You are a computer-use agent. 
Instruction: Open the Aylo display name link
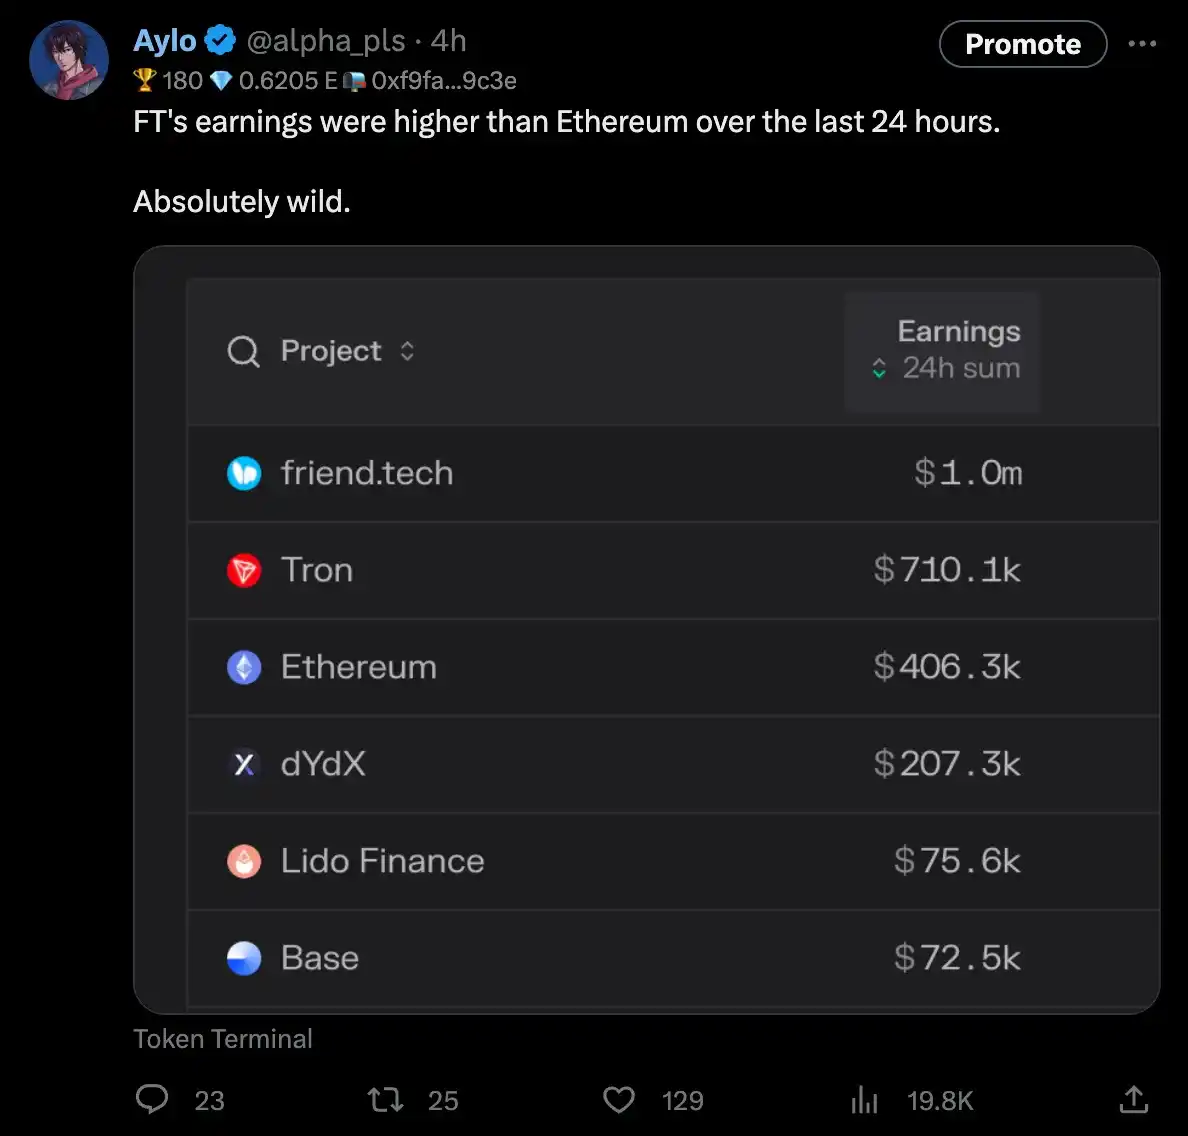165,41
